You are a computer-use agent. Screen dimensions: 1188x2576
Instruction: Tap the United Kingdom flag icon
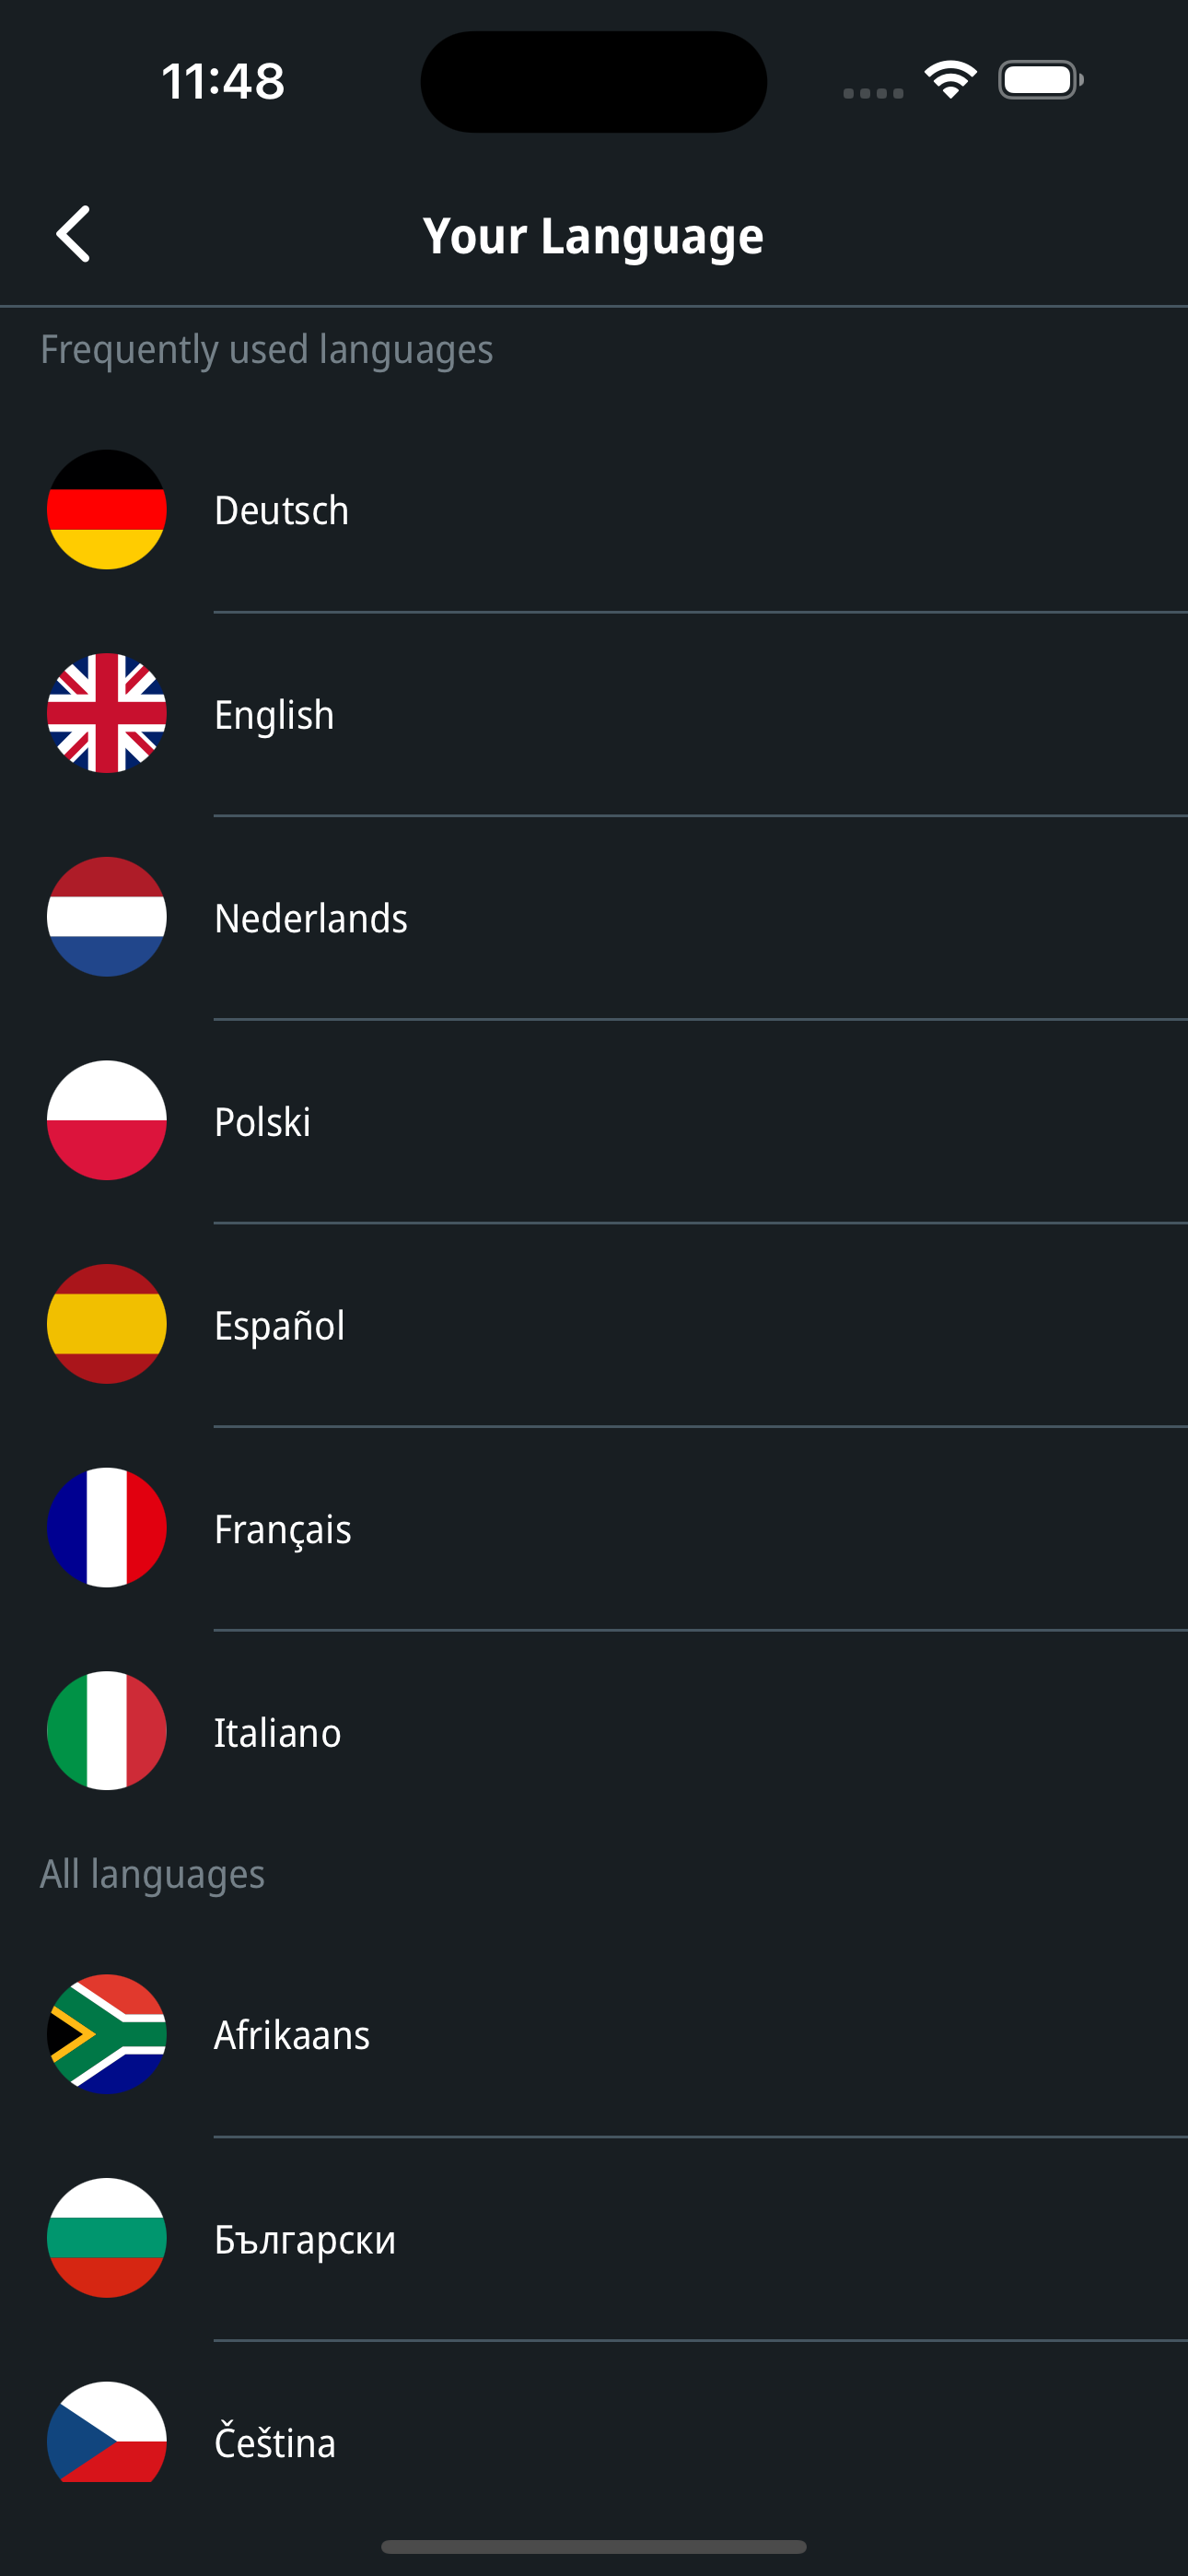pyautogui.click(x=107, y=713)
